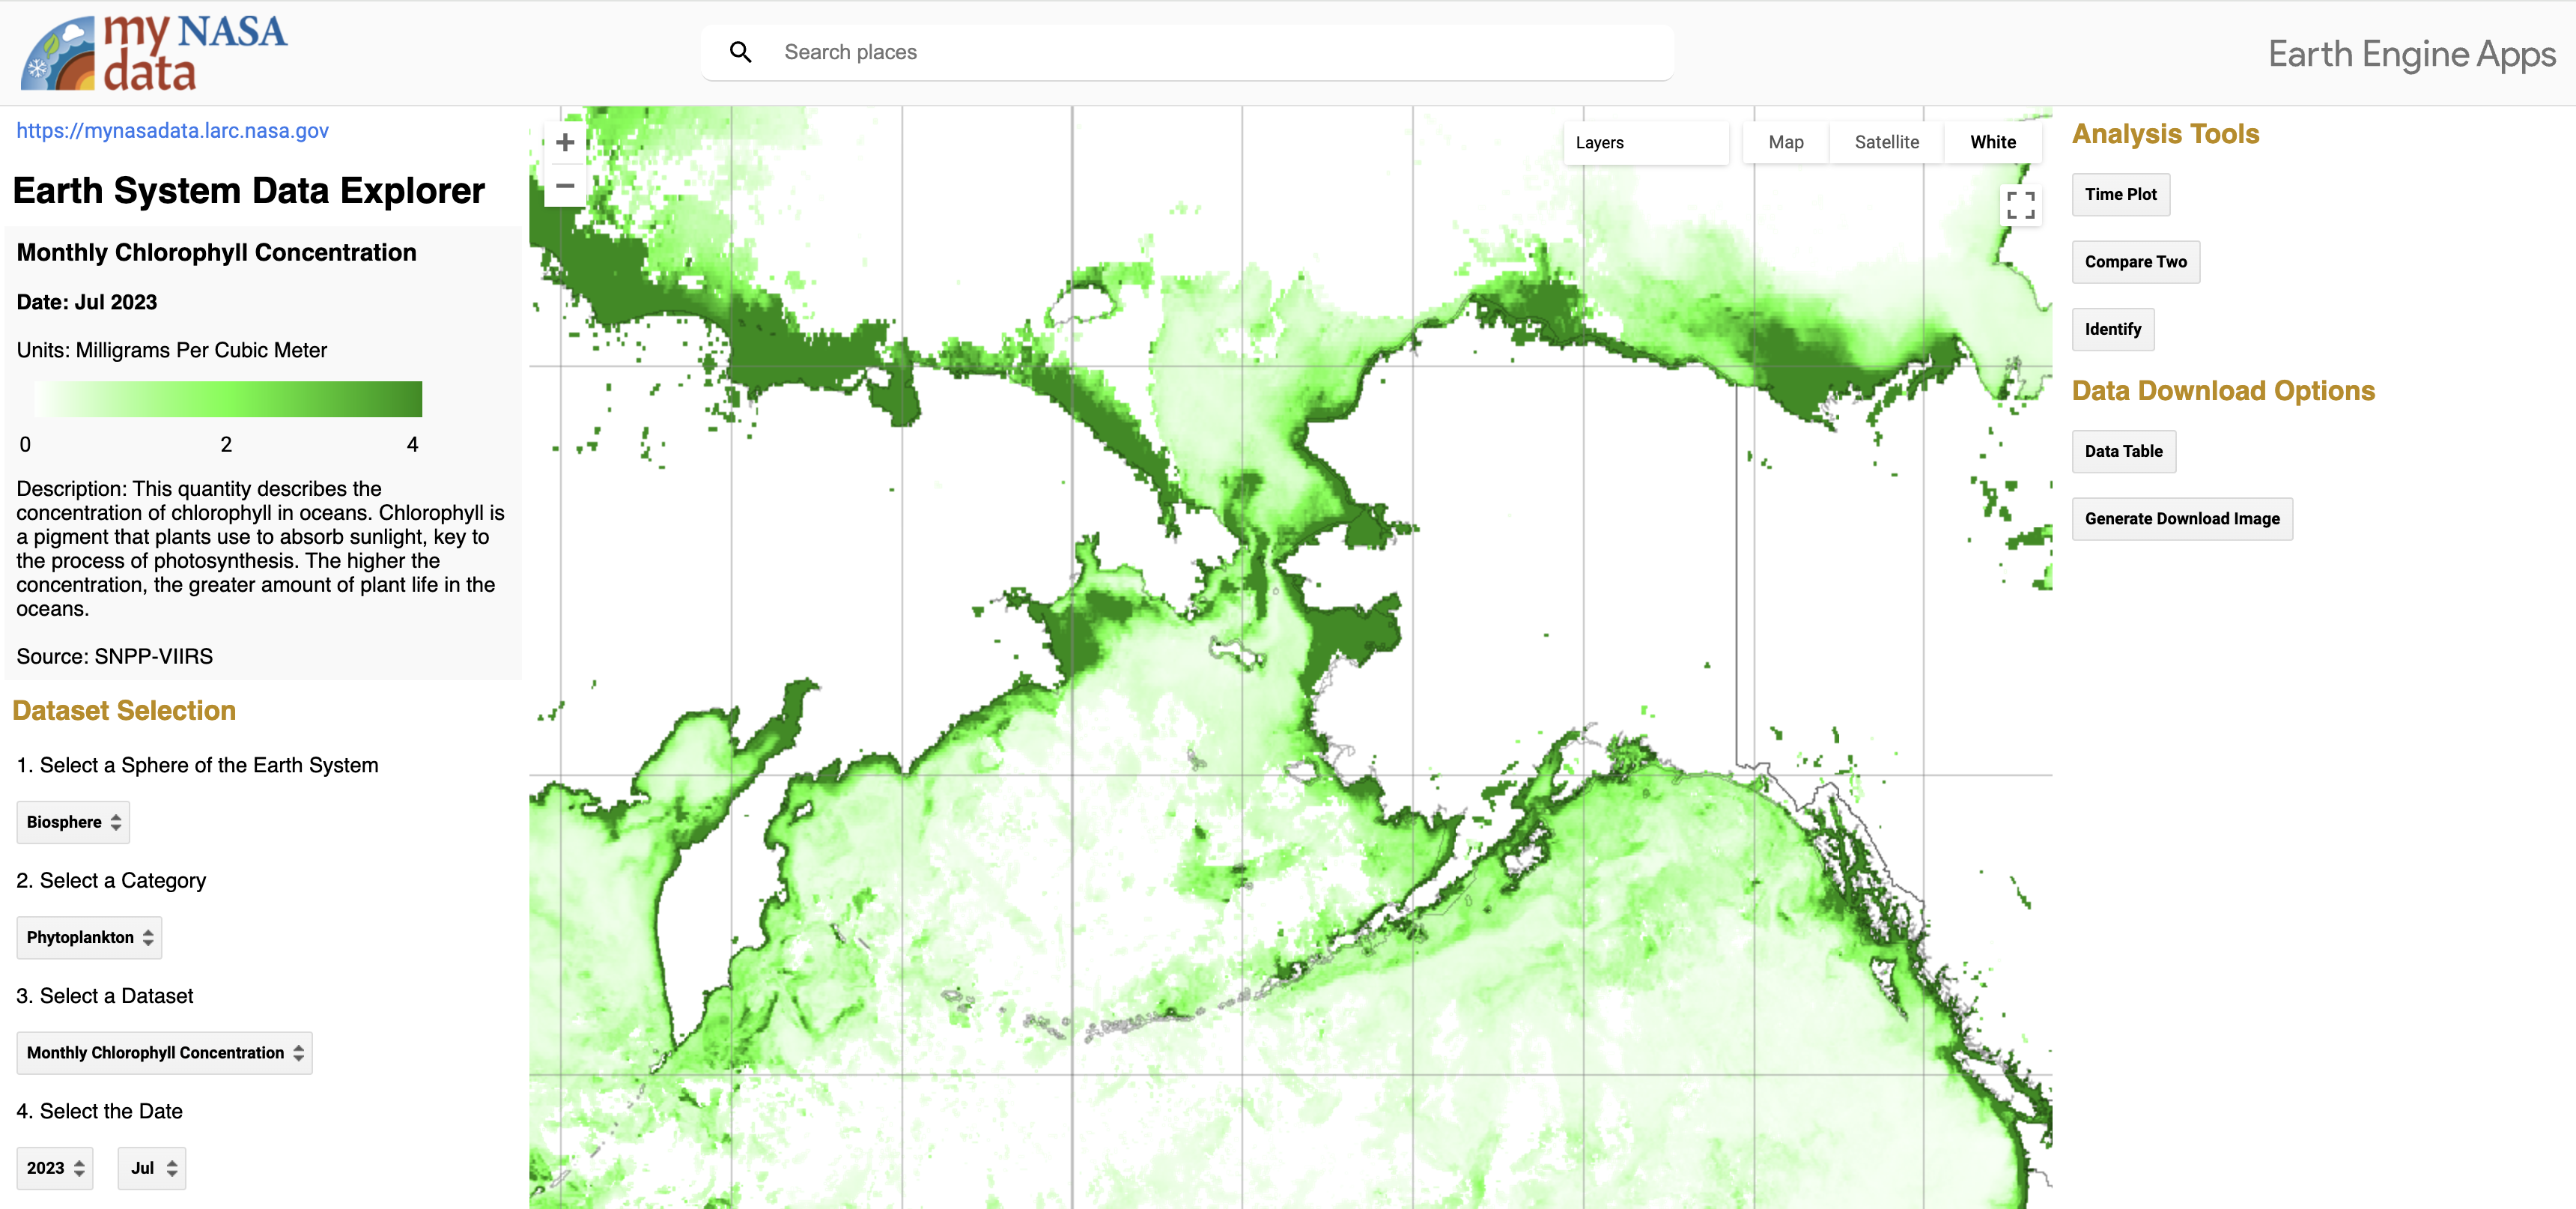The image size is (2576, 1209).
Task: Launch the Compare Two tool
Action: (x=2135, y=261)
